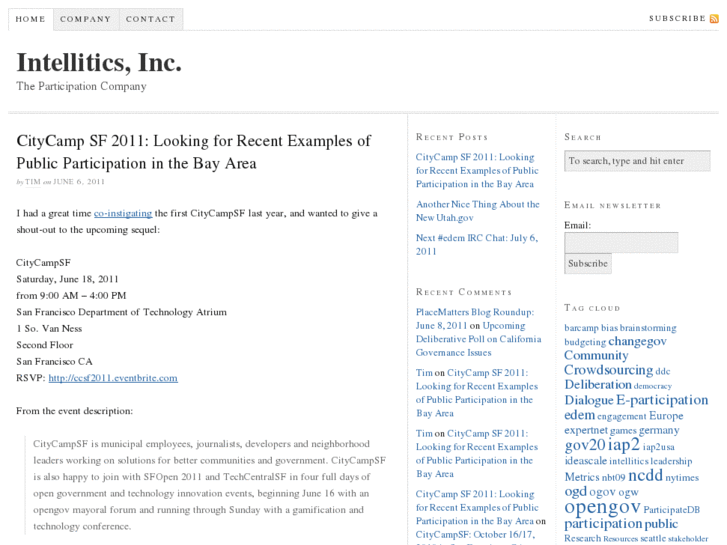Click the search input field

[x=636, y=161]
